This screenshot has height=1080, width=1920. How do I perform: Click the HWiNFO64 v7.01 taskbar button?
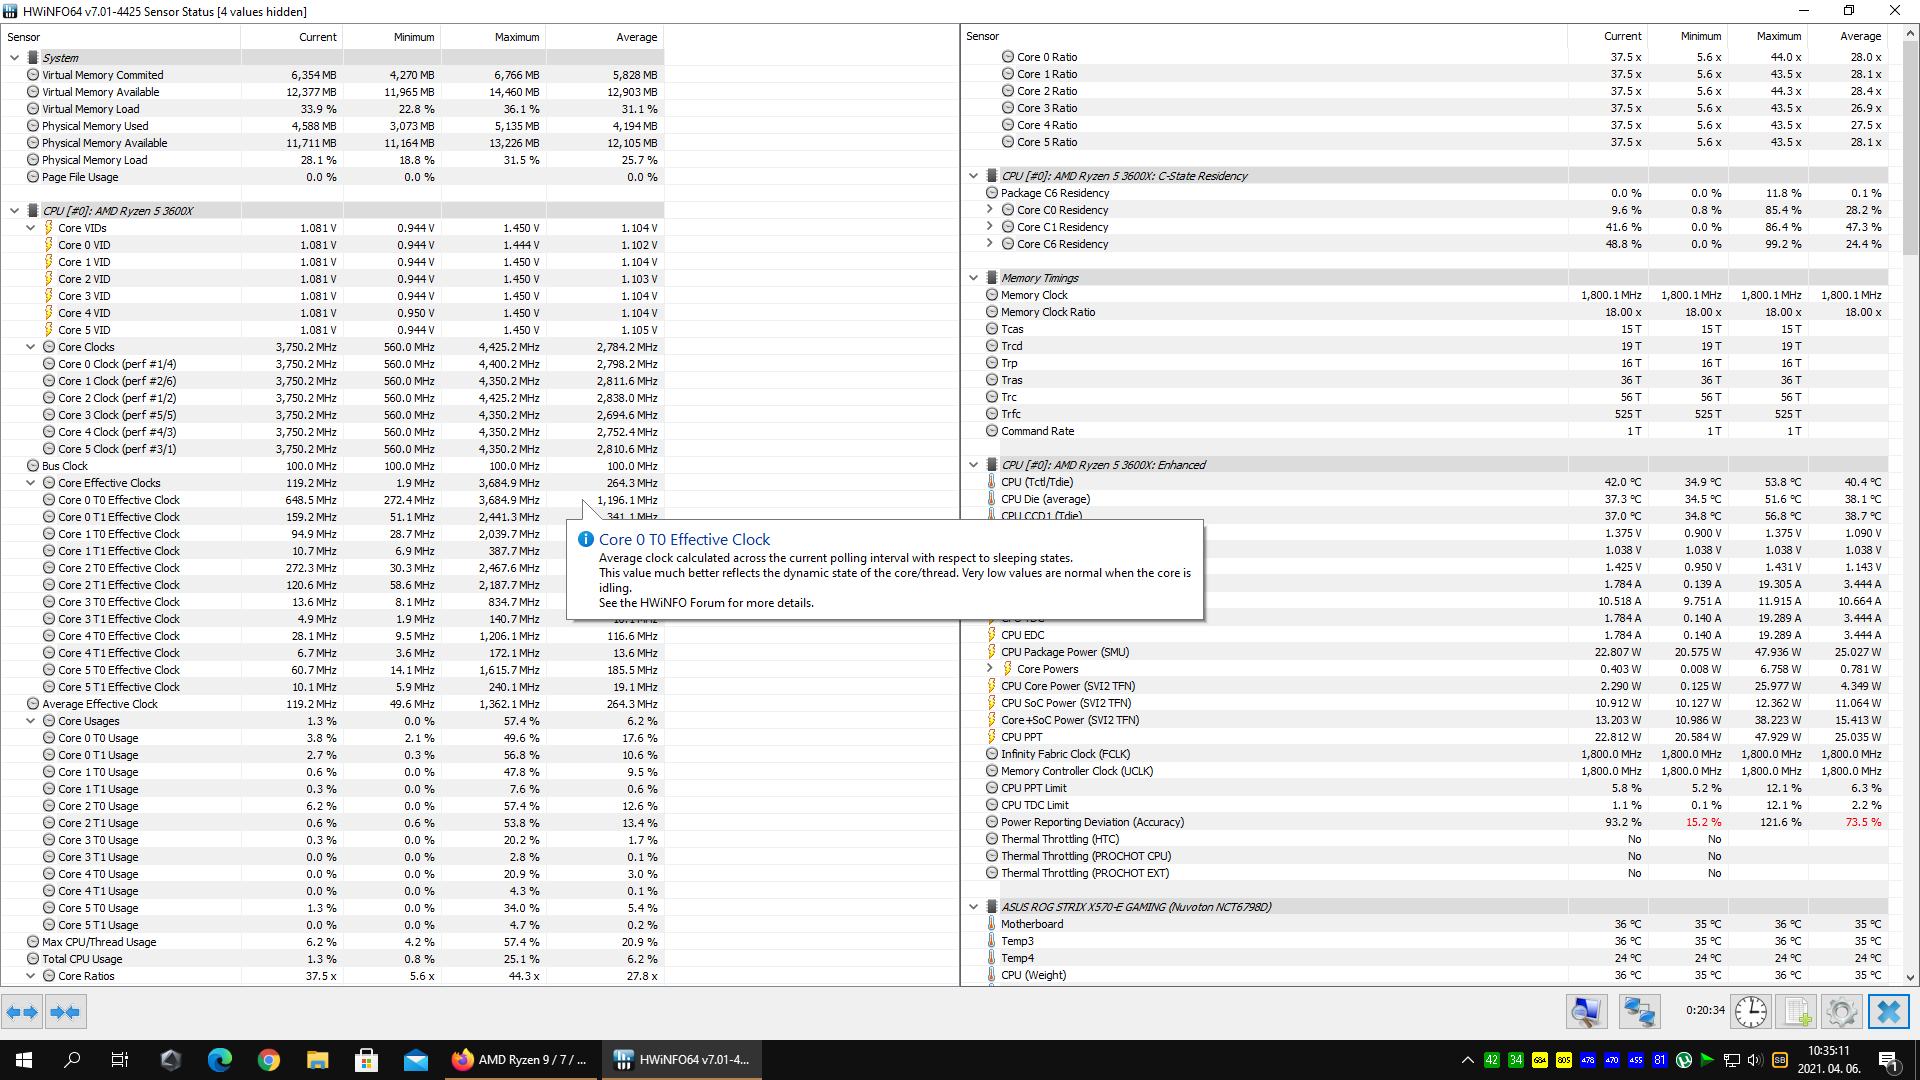click(x=682, y=1060)
